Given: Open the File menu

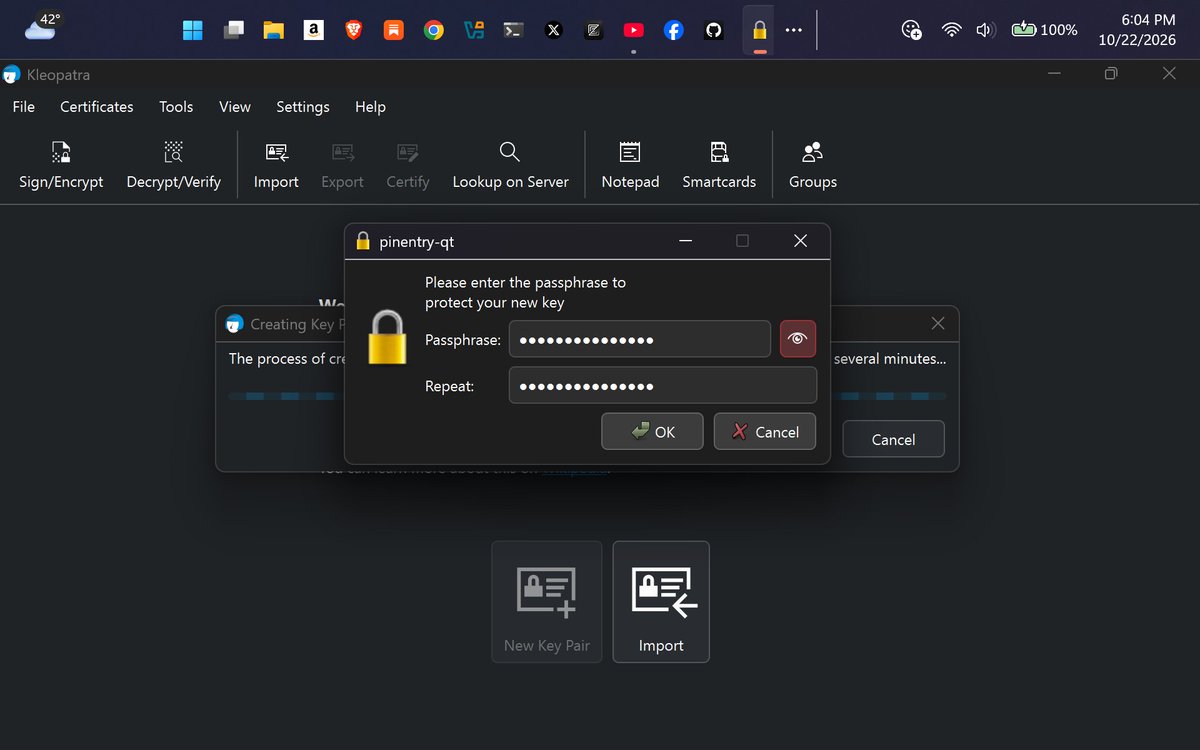Looking at the screenshot, I should tap(23, 107).
